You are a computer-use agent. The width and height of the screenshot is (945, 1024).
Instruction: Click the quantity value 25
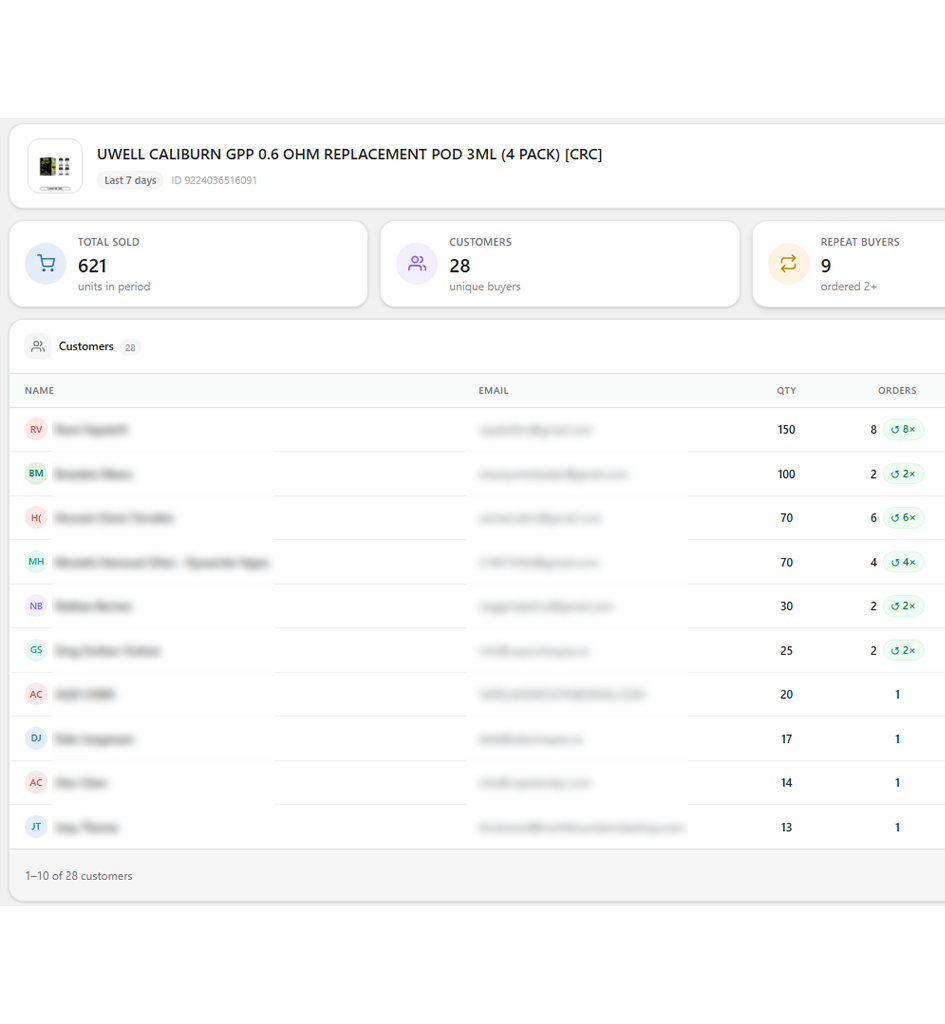click(x=786, y=650)
